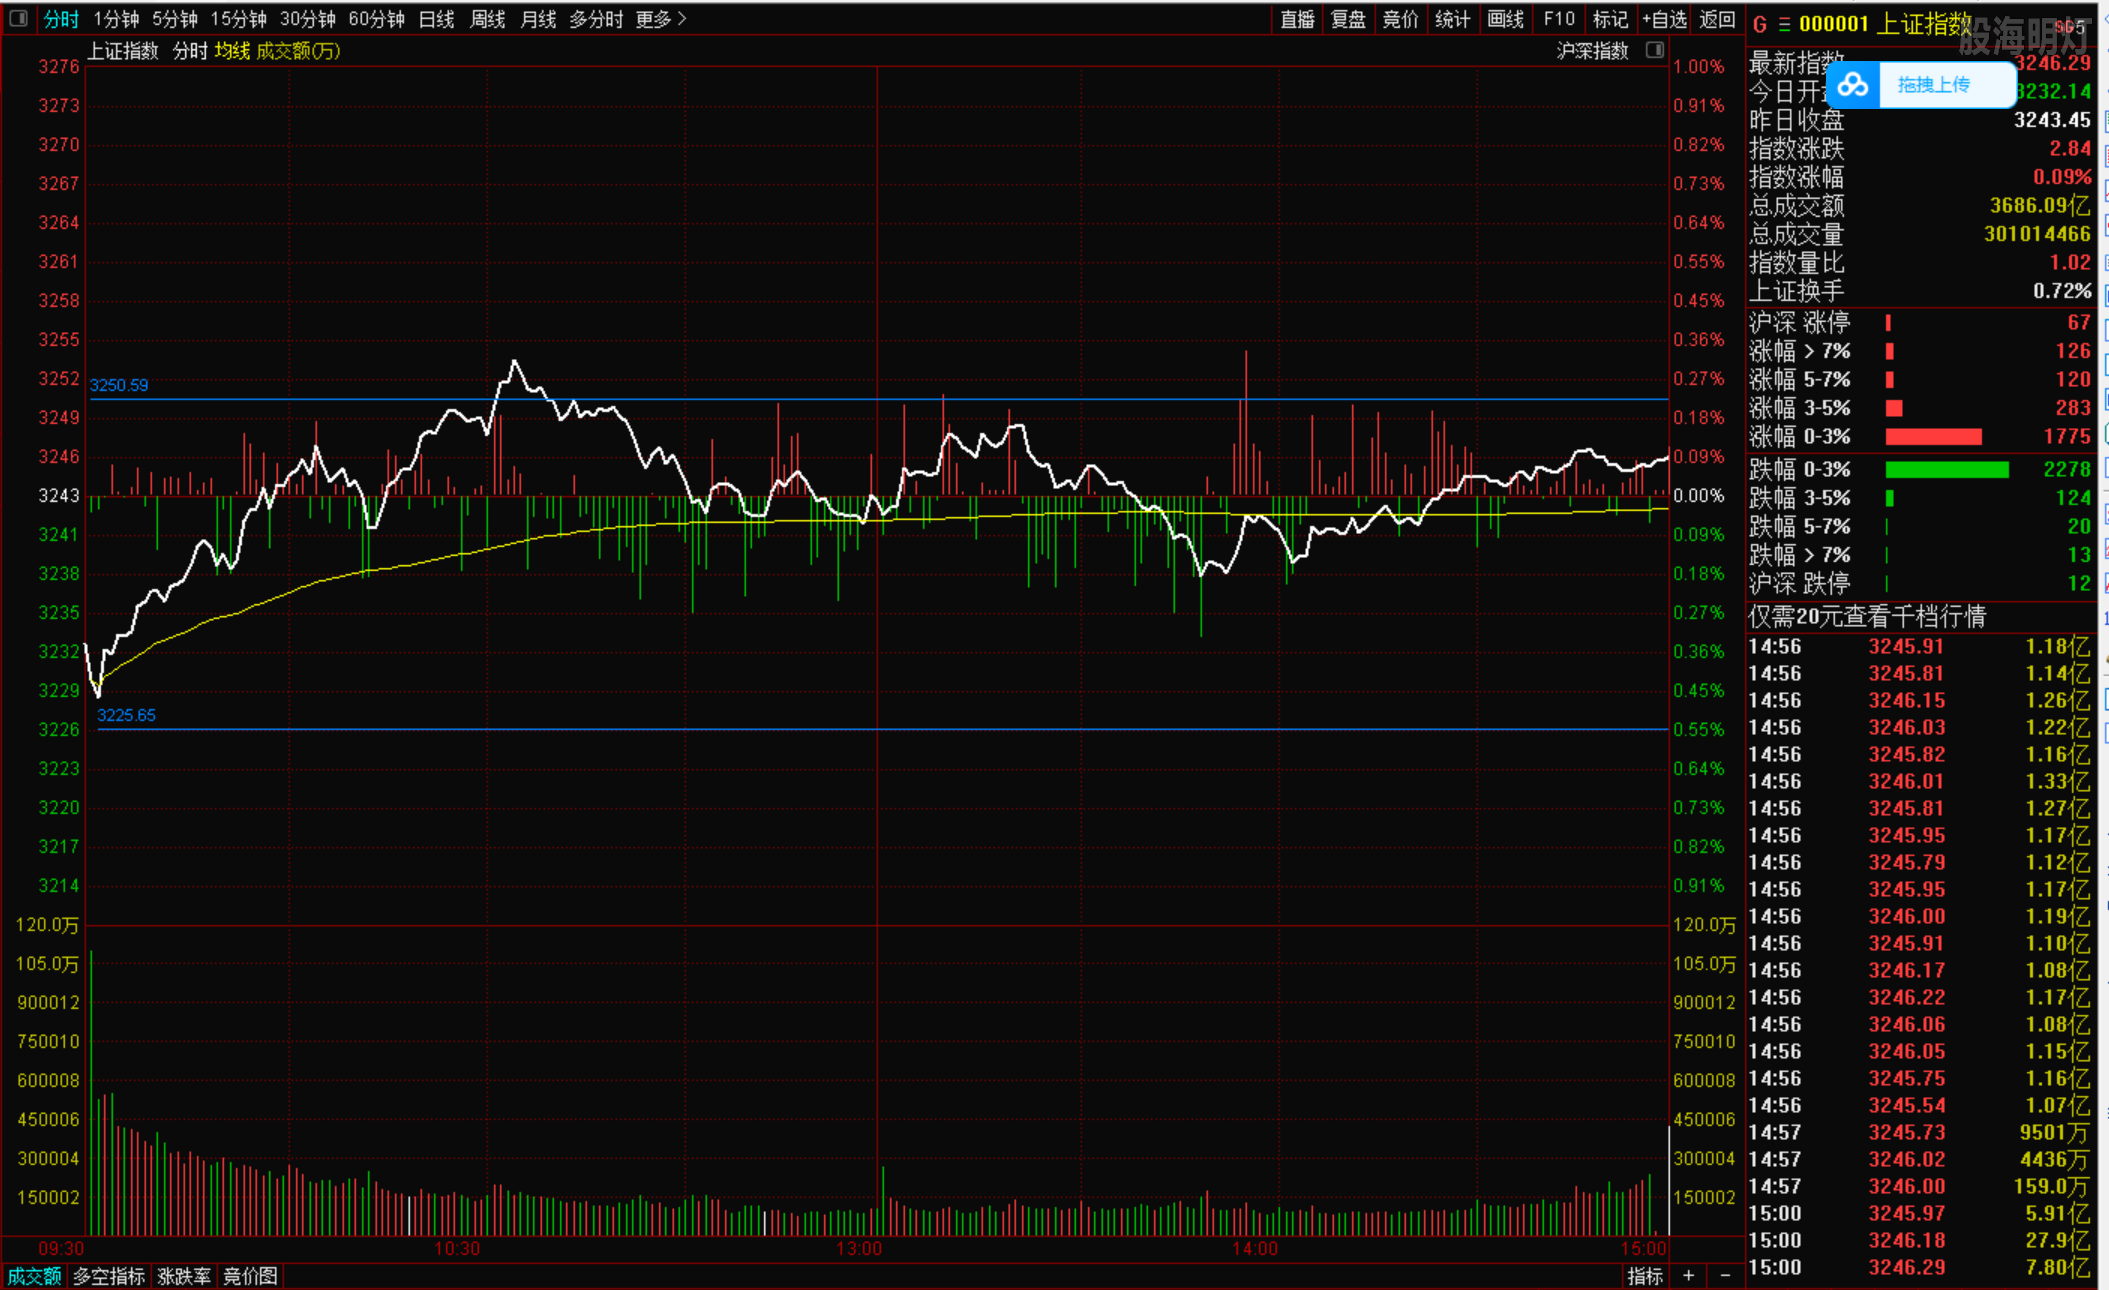
Task: Click the red bar for 涨幅 0-3%
Action: pyautogui.click(x=1933, y=437)
